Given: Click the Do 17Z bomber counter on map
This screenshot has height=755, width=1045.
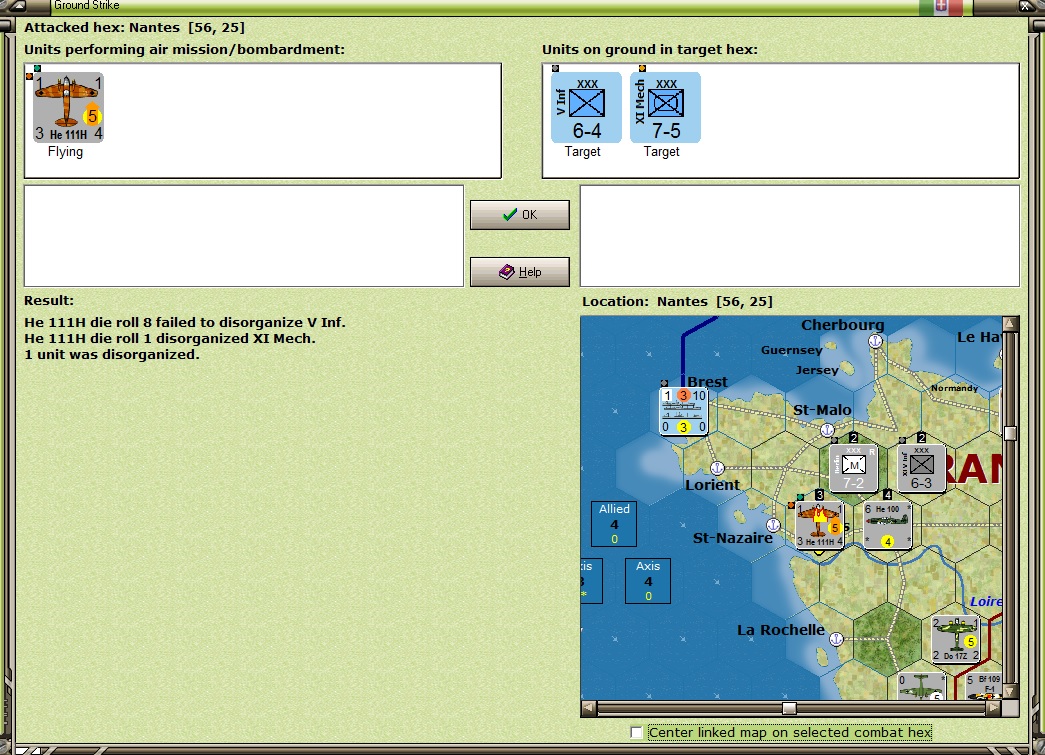Looking at the screenshot, I should [x=956, y=639].
